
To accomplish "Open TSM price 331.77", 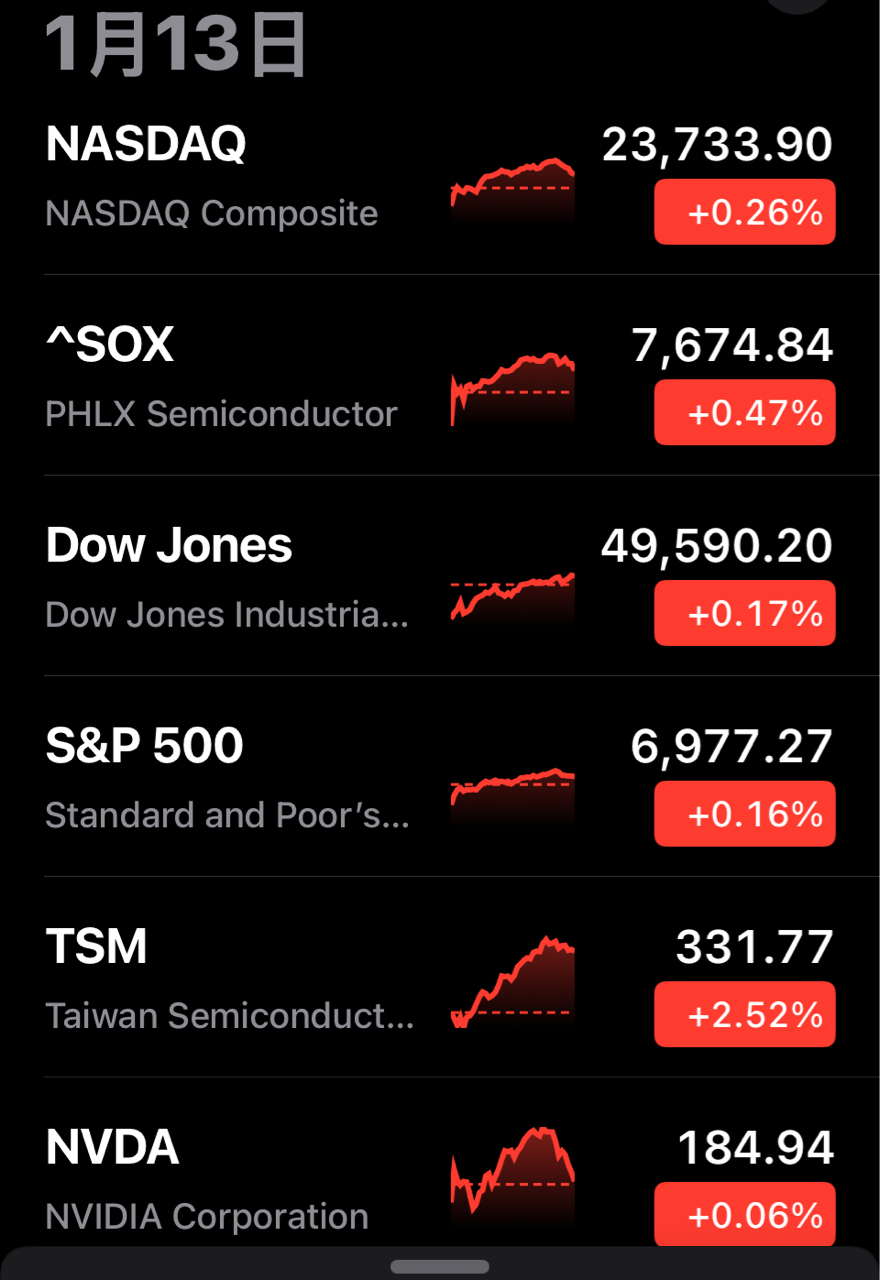I will point(754,947).
